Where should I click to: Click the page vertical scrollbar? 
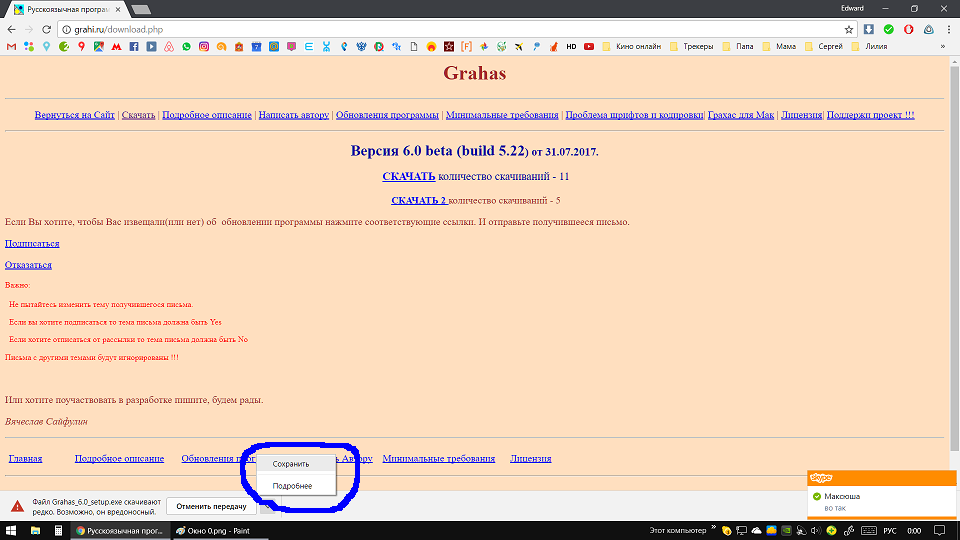954,257
